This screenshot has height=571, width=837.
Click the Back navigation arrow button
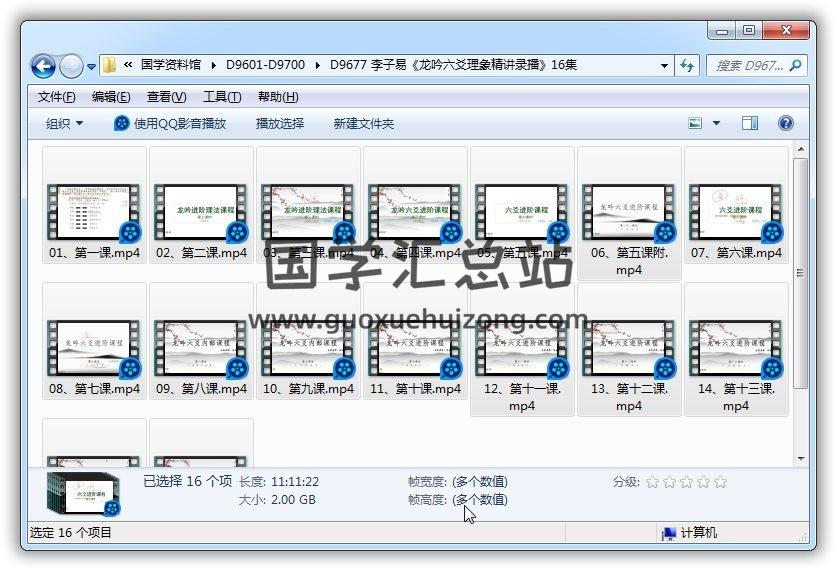coord(43,67)
